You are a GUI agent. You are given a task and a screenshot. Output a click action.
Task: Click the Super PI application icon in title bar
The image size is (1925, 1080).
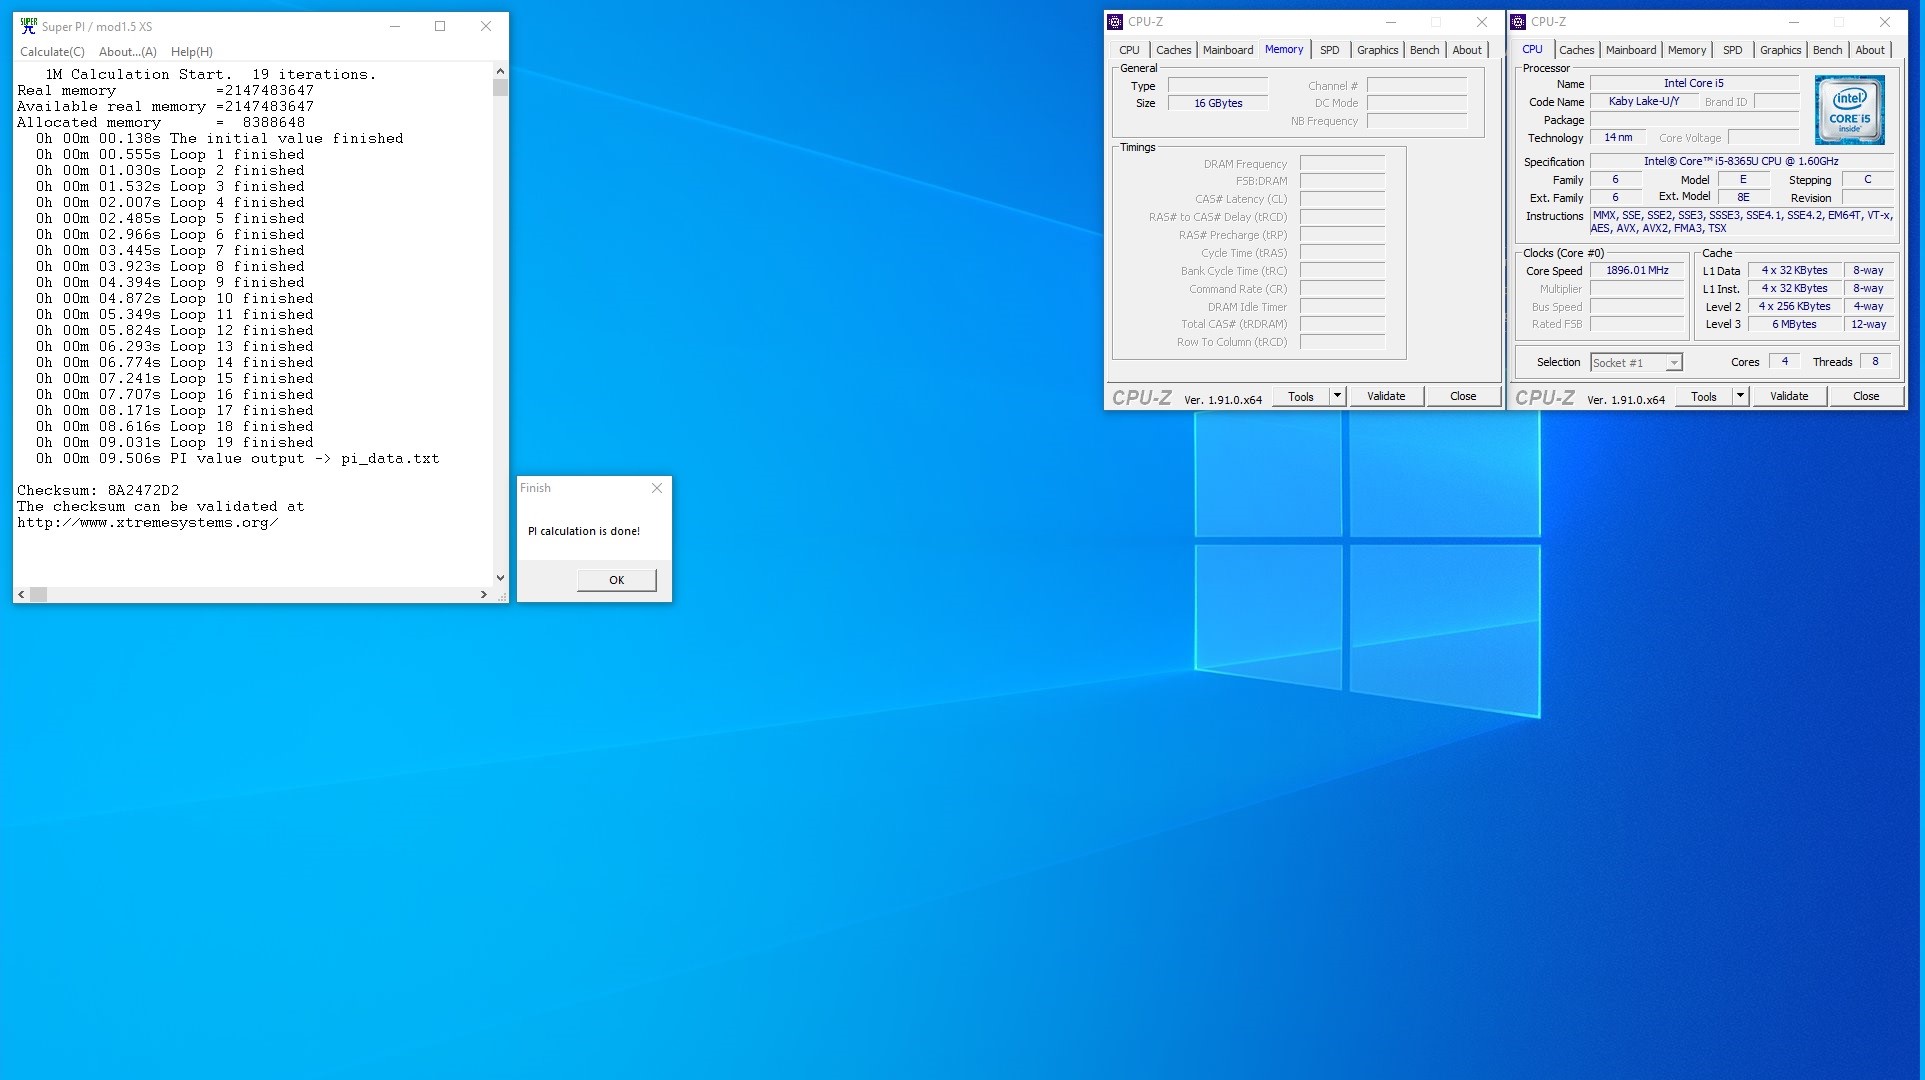28,26
